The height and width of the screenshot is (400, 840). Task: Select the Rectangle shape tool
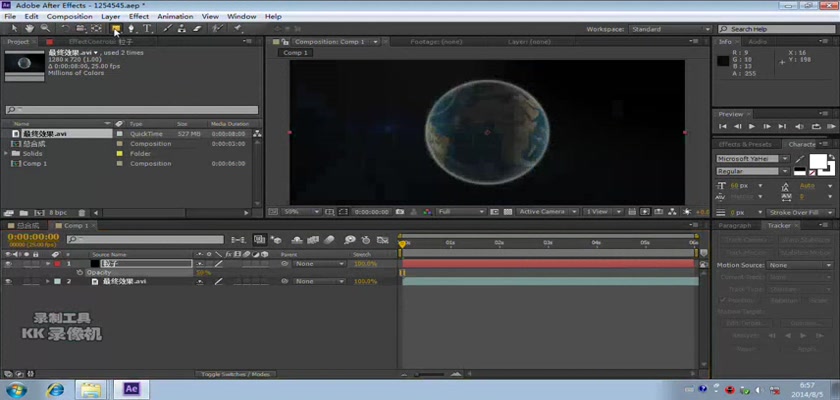coord(116,29)
